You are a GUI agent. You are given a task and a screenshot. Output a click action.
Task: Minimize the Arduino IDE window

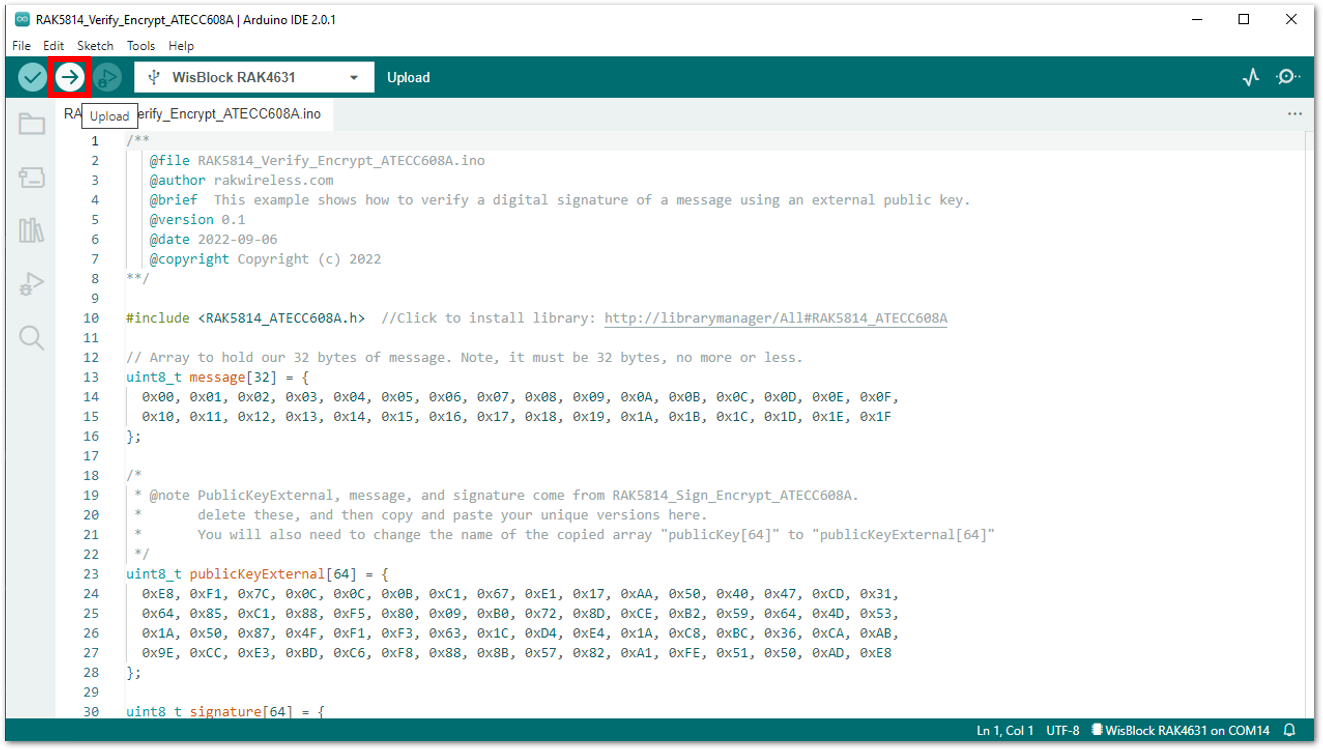(x=1197, y=19)
